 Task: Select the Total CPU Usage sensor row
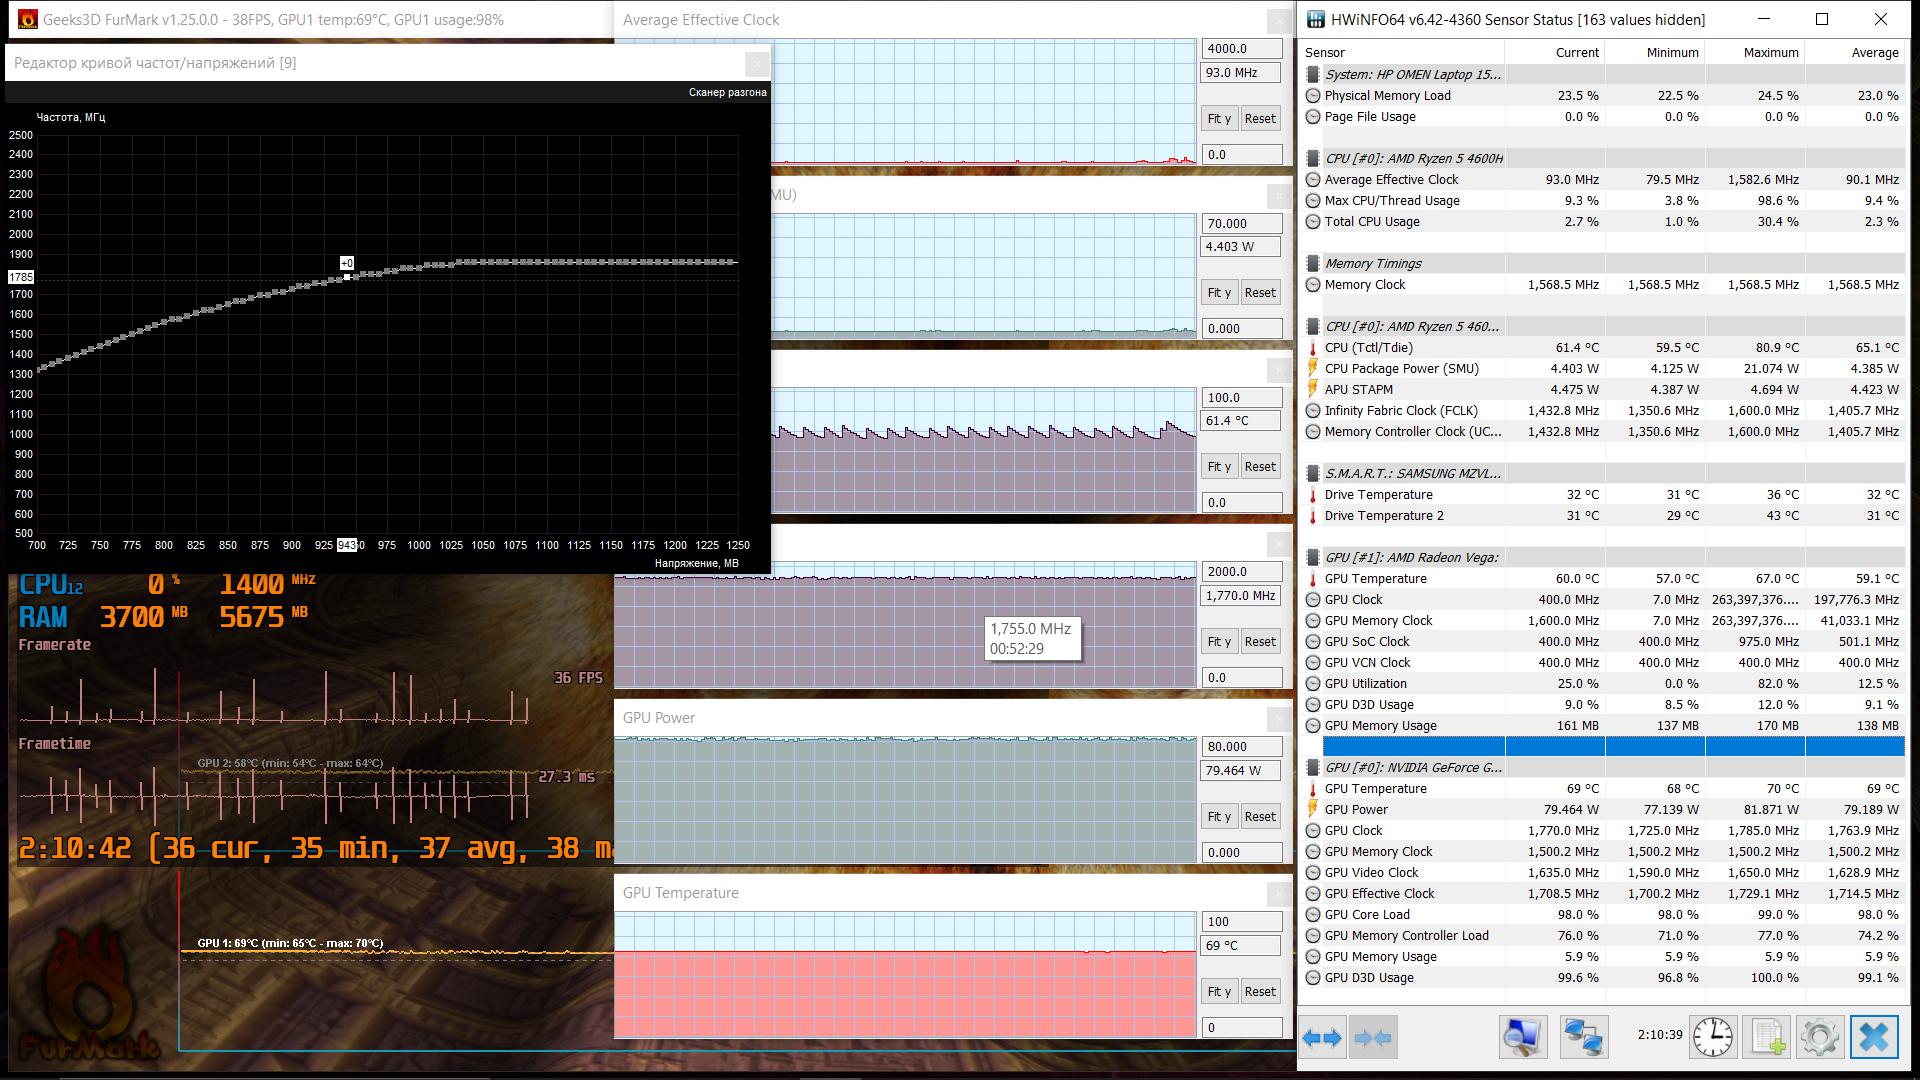click(1604, 222)
